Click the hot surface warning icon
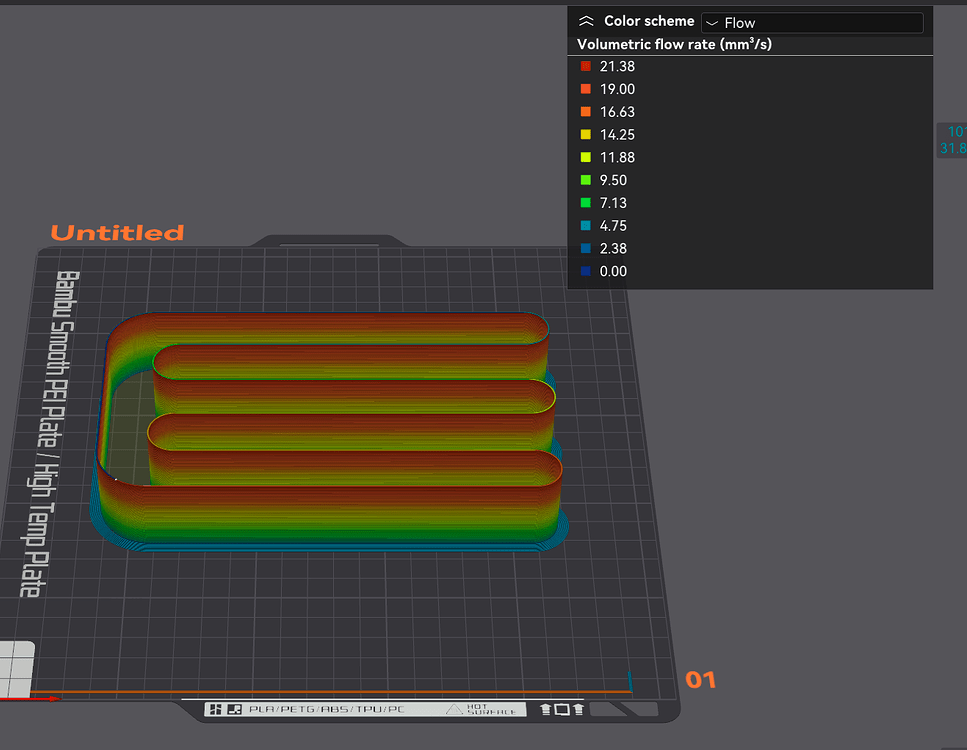Viewport: 967px width, 750px height. [x=455, y=709]
